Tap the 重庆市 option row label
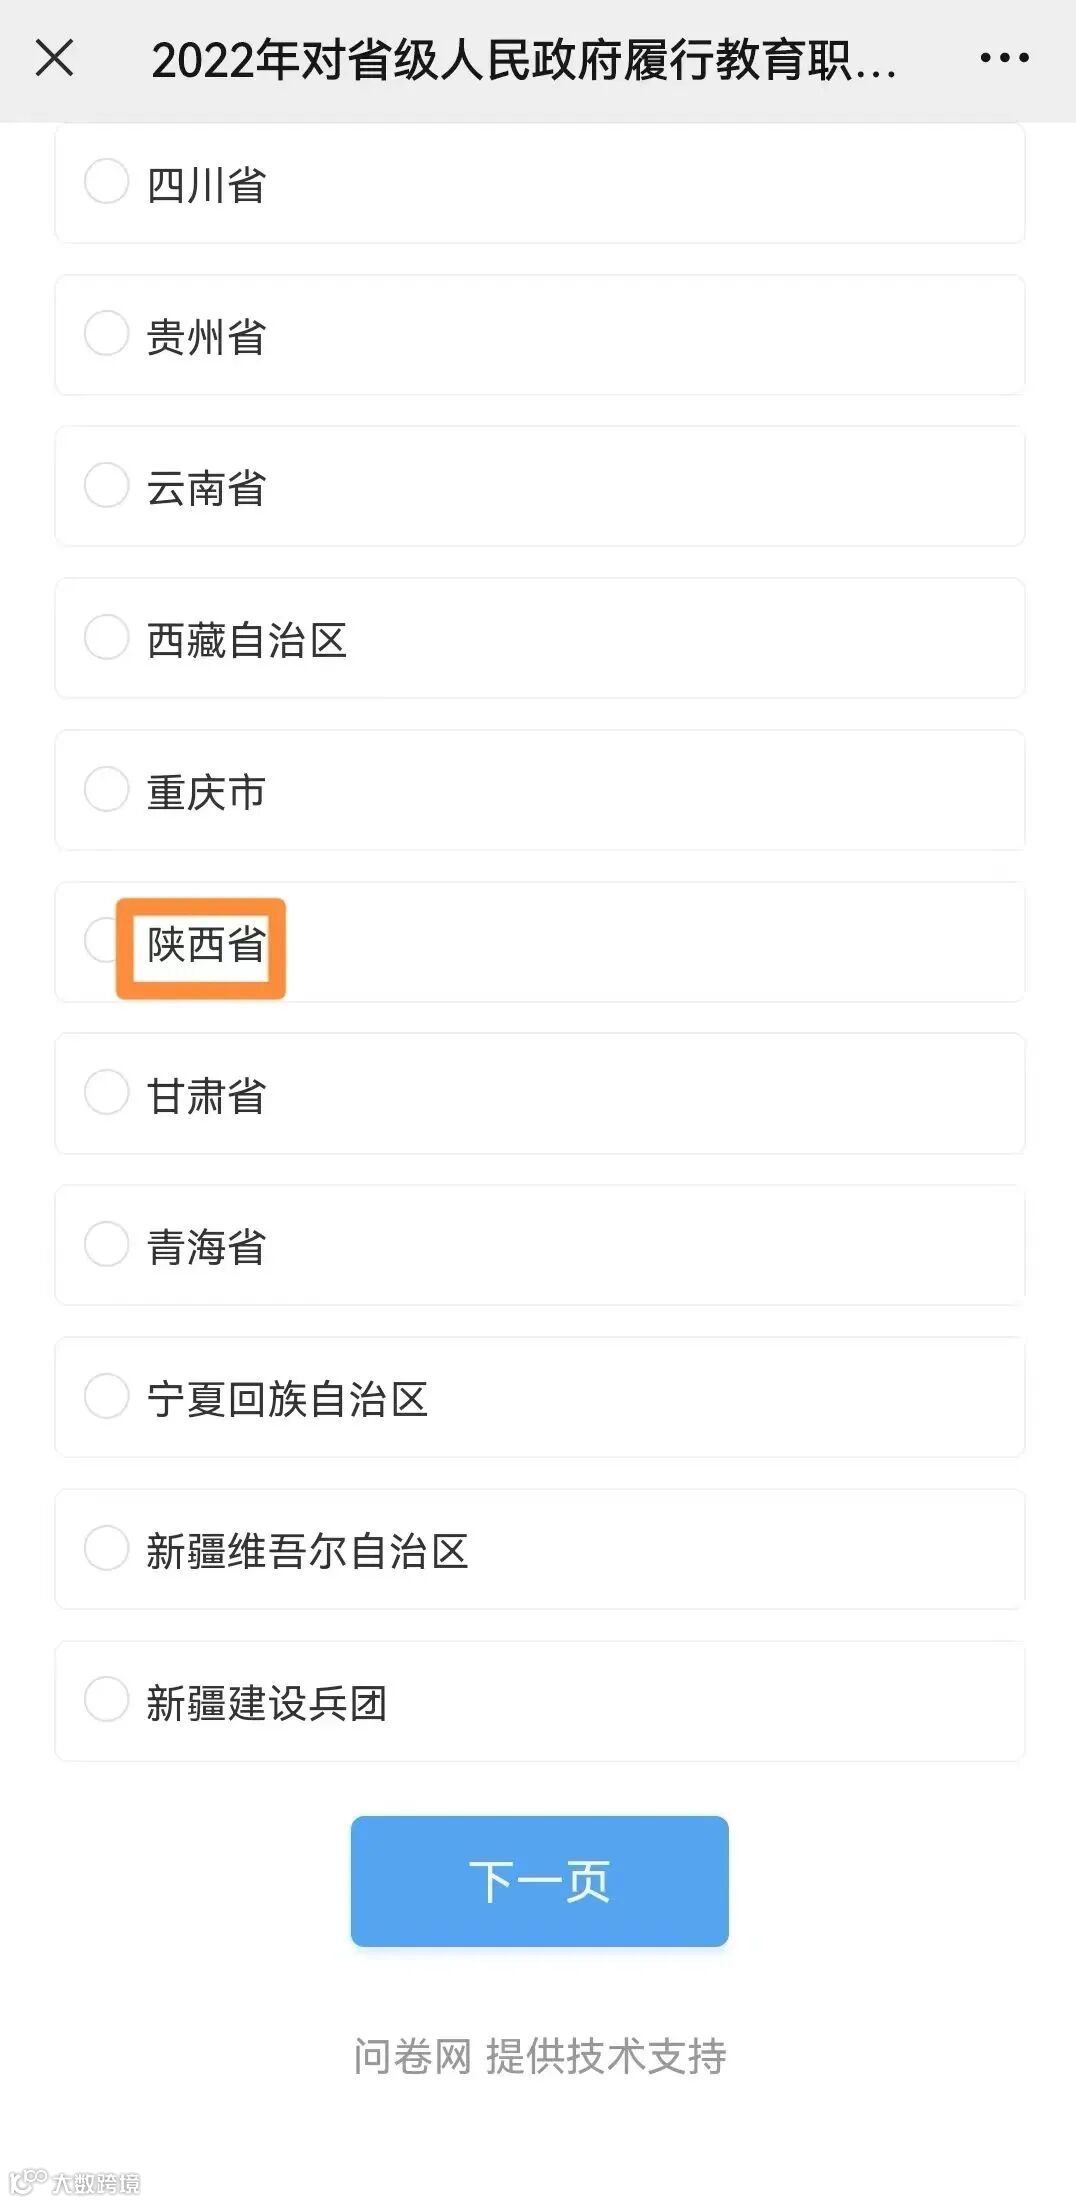Screen dimensions: 1076x2203 (x=206, y=793)
